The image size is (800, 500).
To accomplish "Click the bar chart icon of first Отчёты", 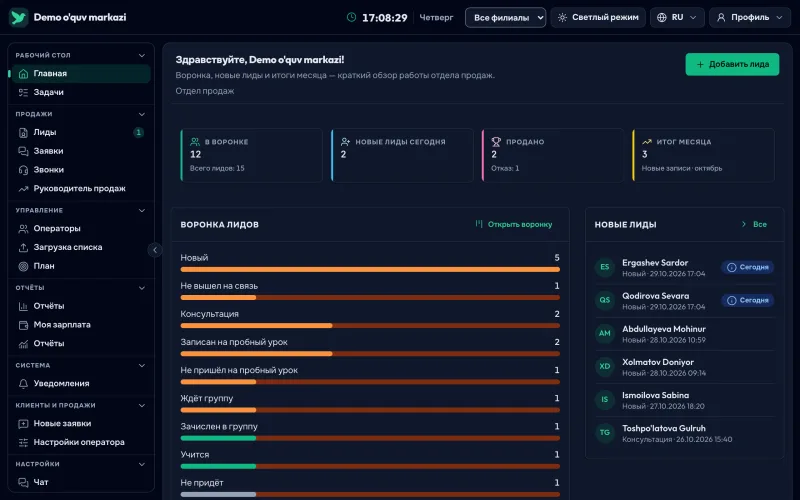I will 23,306.
